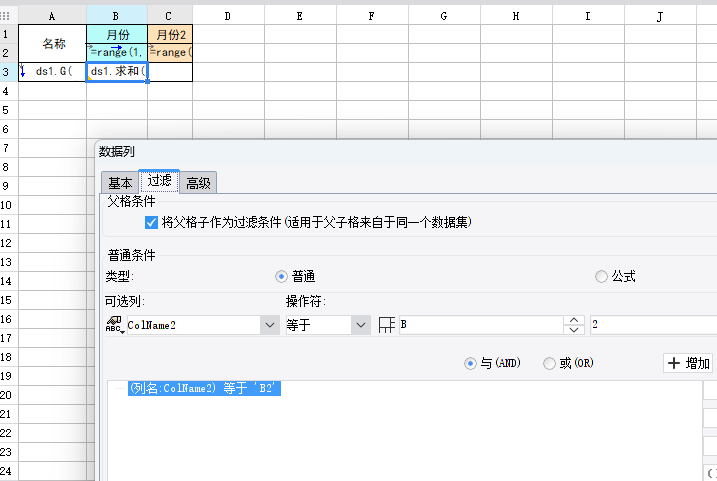This screenshot has width=717, height=481.
Task: Click column header D
Action: pos(228,16)
